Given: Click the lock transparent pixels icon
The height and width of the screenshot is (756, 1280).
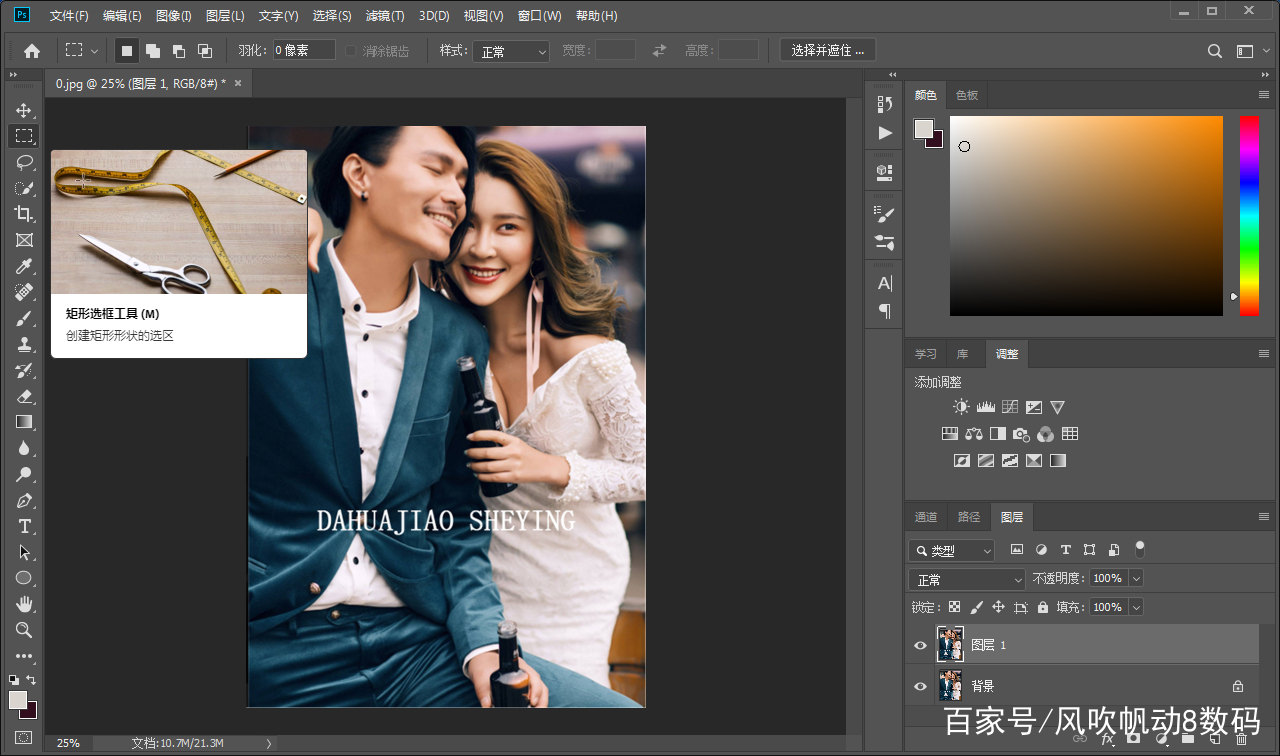Looking at the screenshot, I should point(954,607).
